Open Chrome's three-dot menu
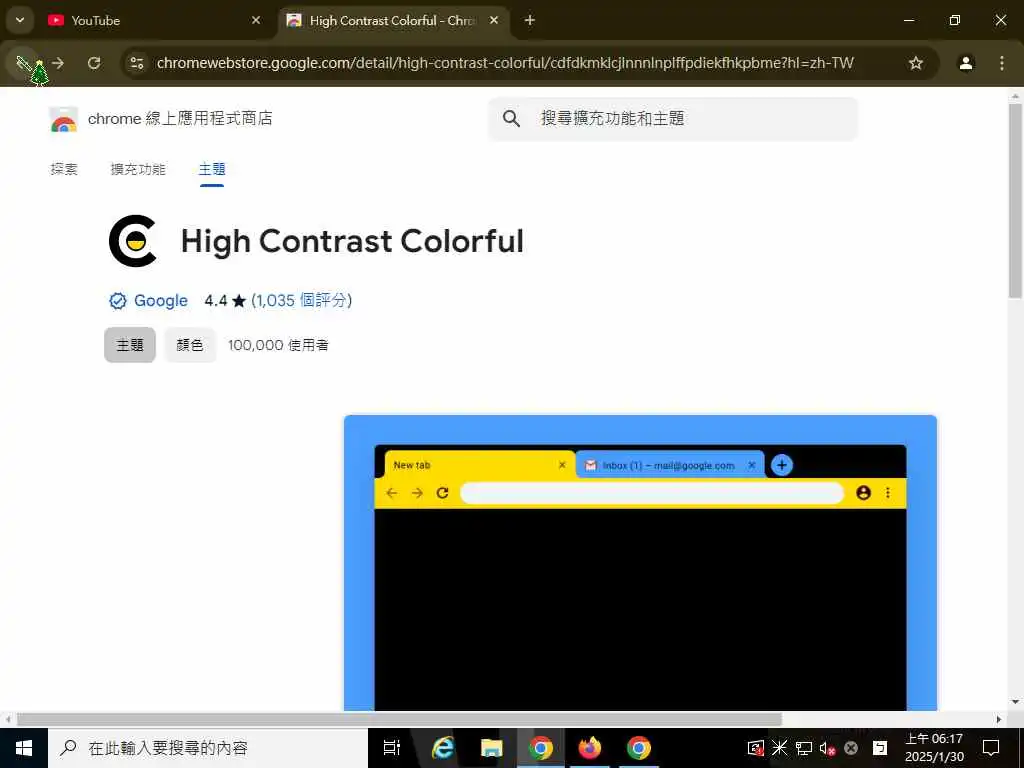Viewport: 1024px width, 768px height. click(1002, 63)
